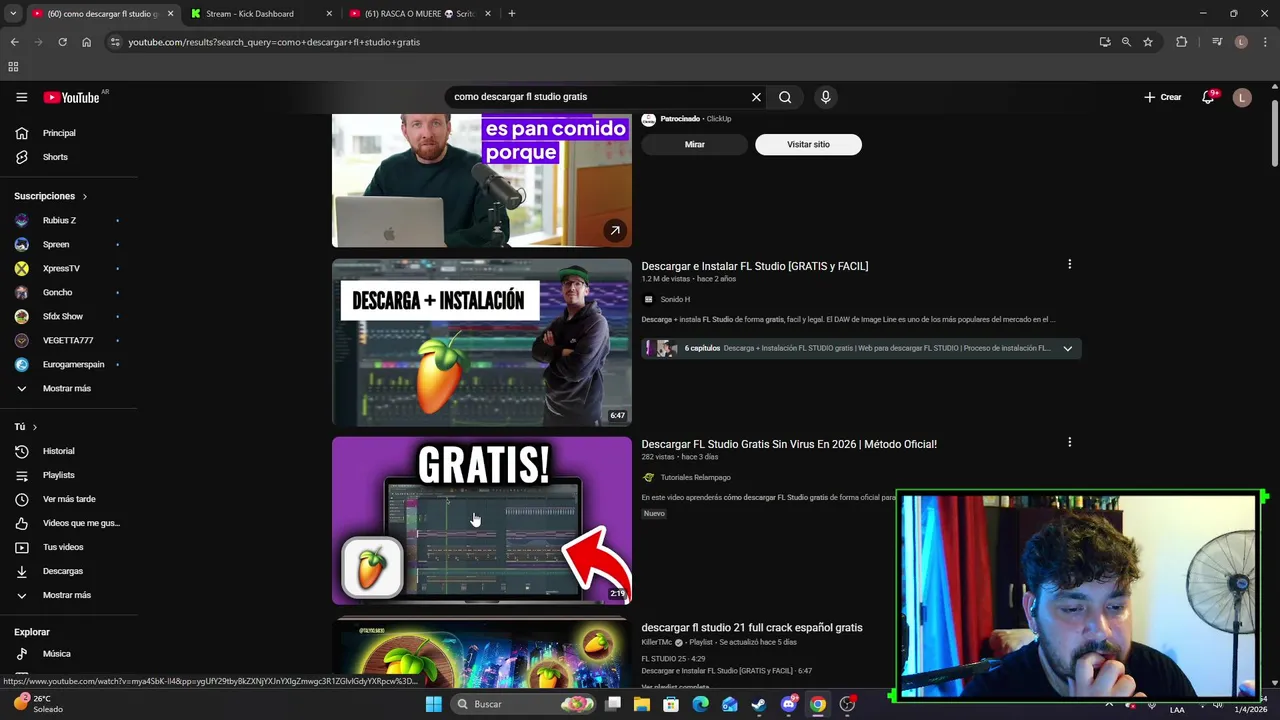Switch to the RASCA O MUERE tab
Viewport: 1280px width, 720px height.
420,14
